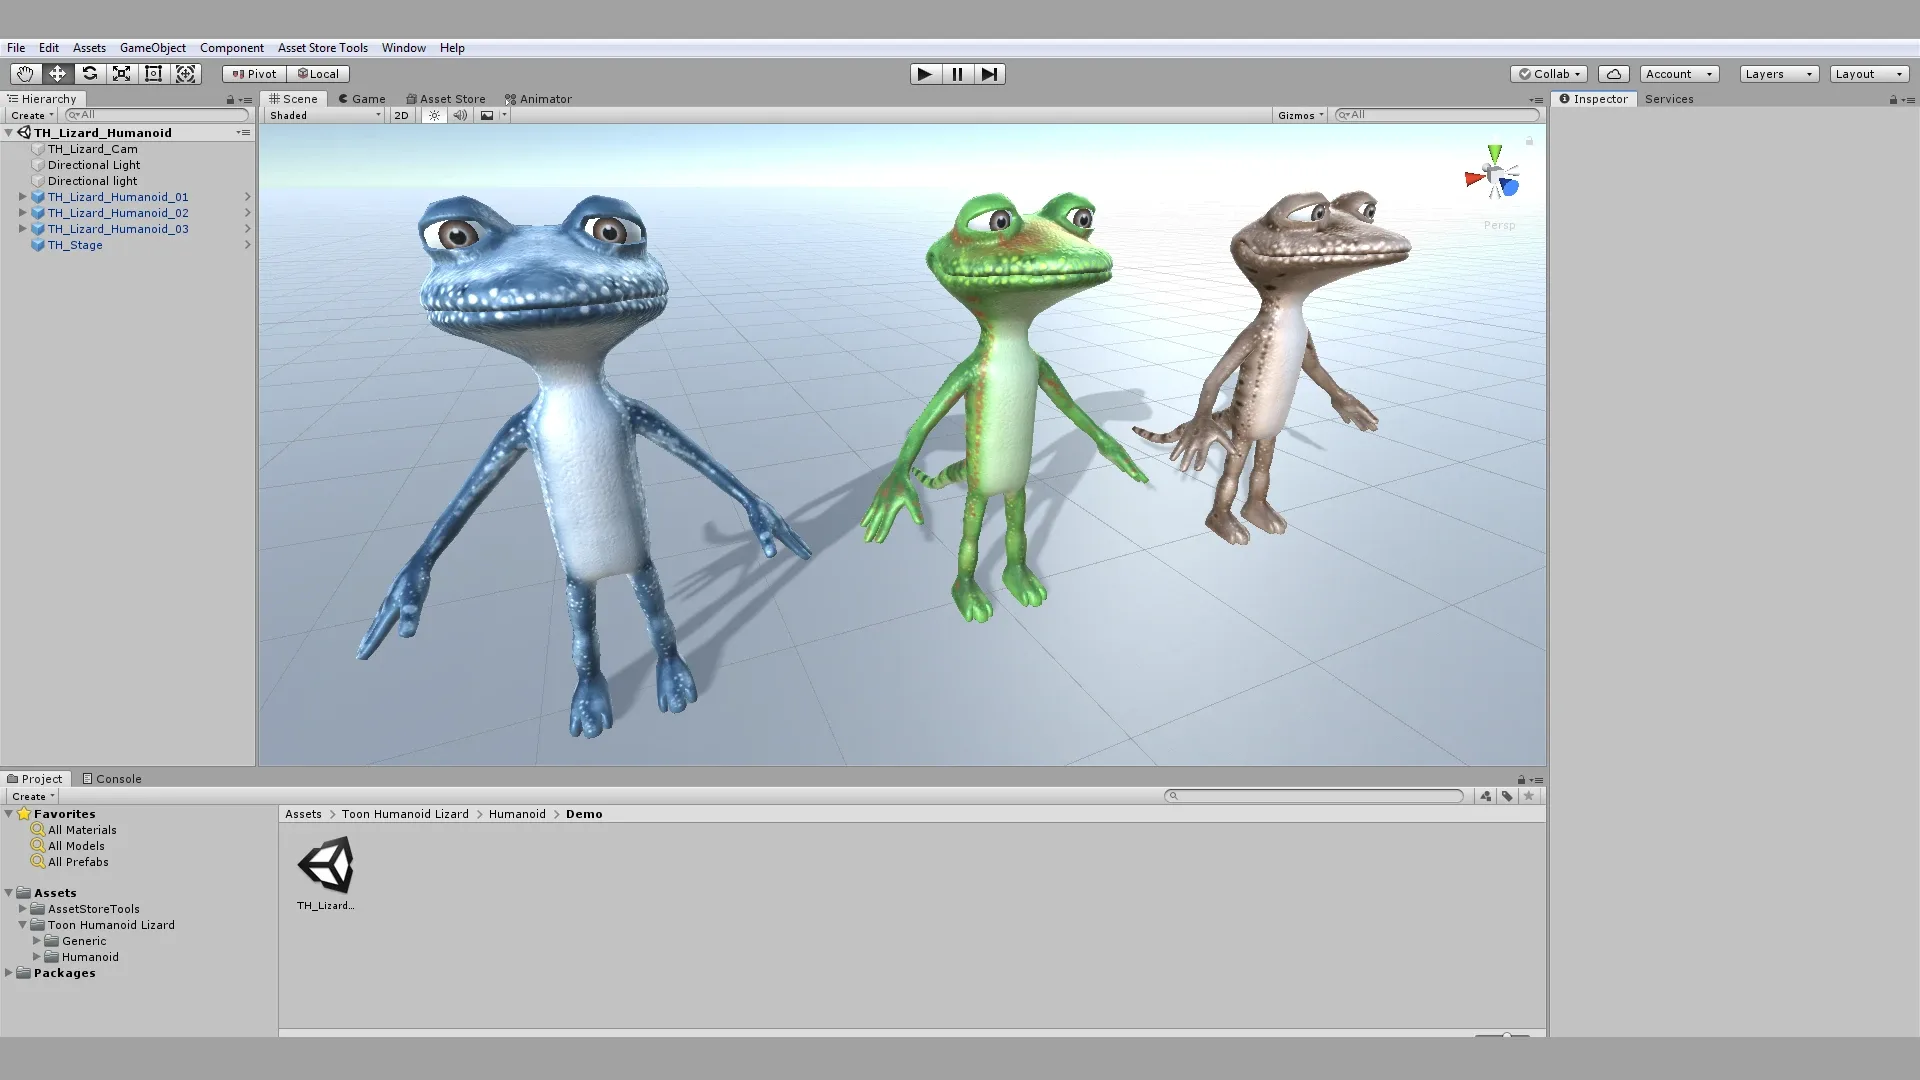Image resolution: width=1920 pixels, height=1080 pixels.
Task: Select TH_Stage object in hierarchy
Action: pyautogui.click(x=75, y=245)
